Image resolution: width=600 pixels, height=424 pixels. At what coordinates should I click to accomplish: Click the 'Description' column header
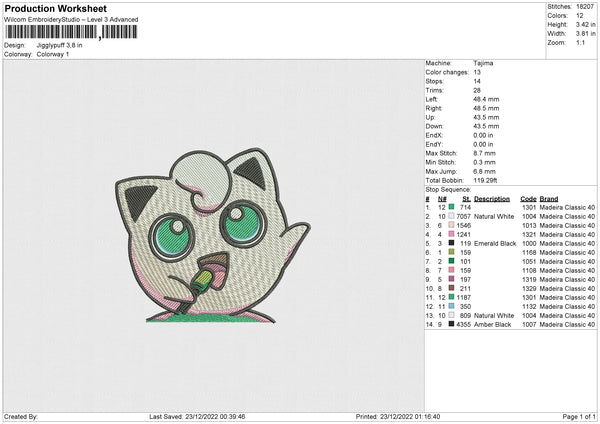tap(492, 199)
